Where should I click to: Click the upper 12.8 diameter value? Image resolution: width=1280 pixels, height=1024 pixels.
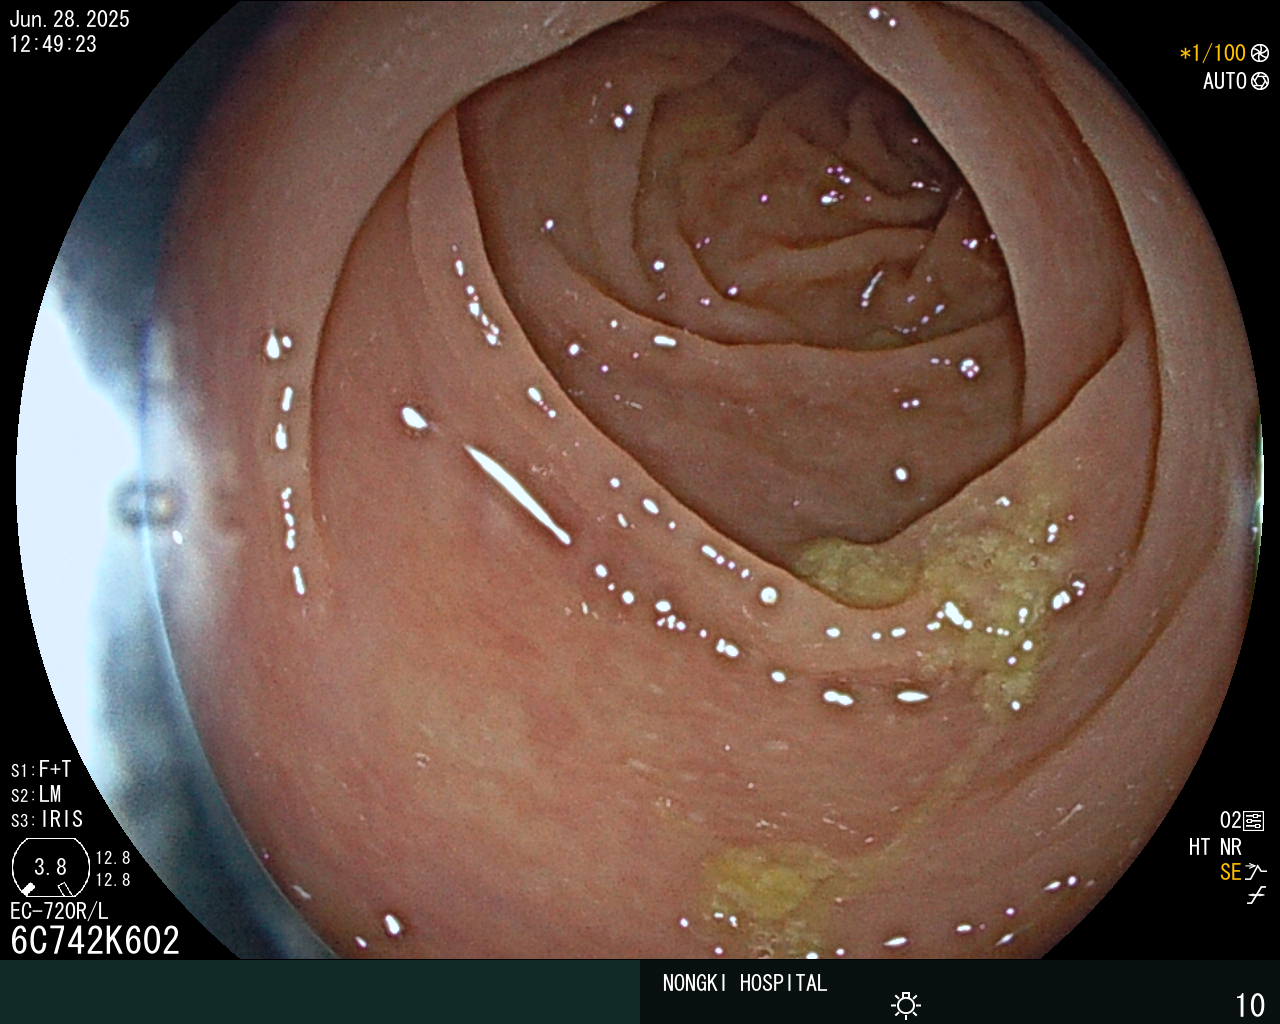coord(113,858)
